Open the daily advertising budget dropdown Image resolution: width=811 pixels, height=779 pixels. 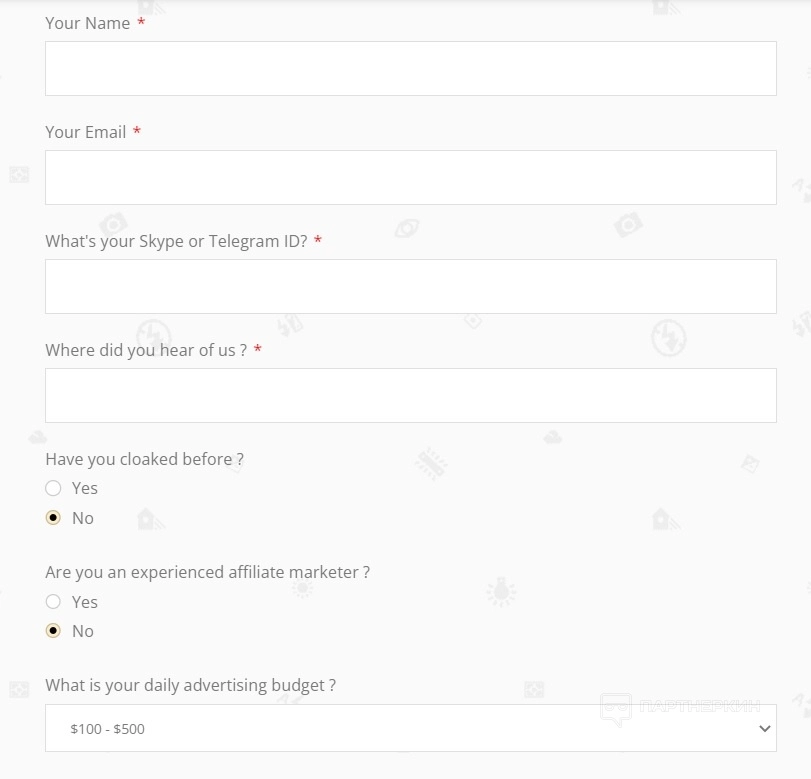(410, 728)
